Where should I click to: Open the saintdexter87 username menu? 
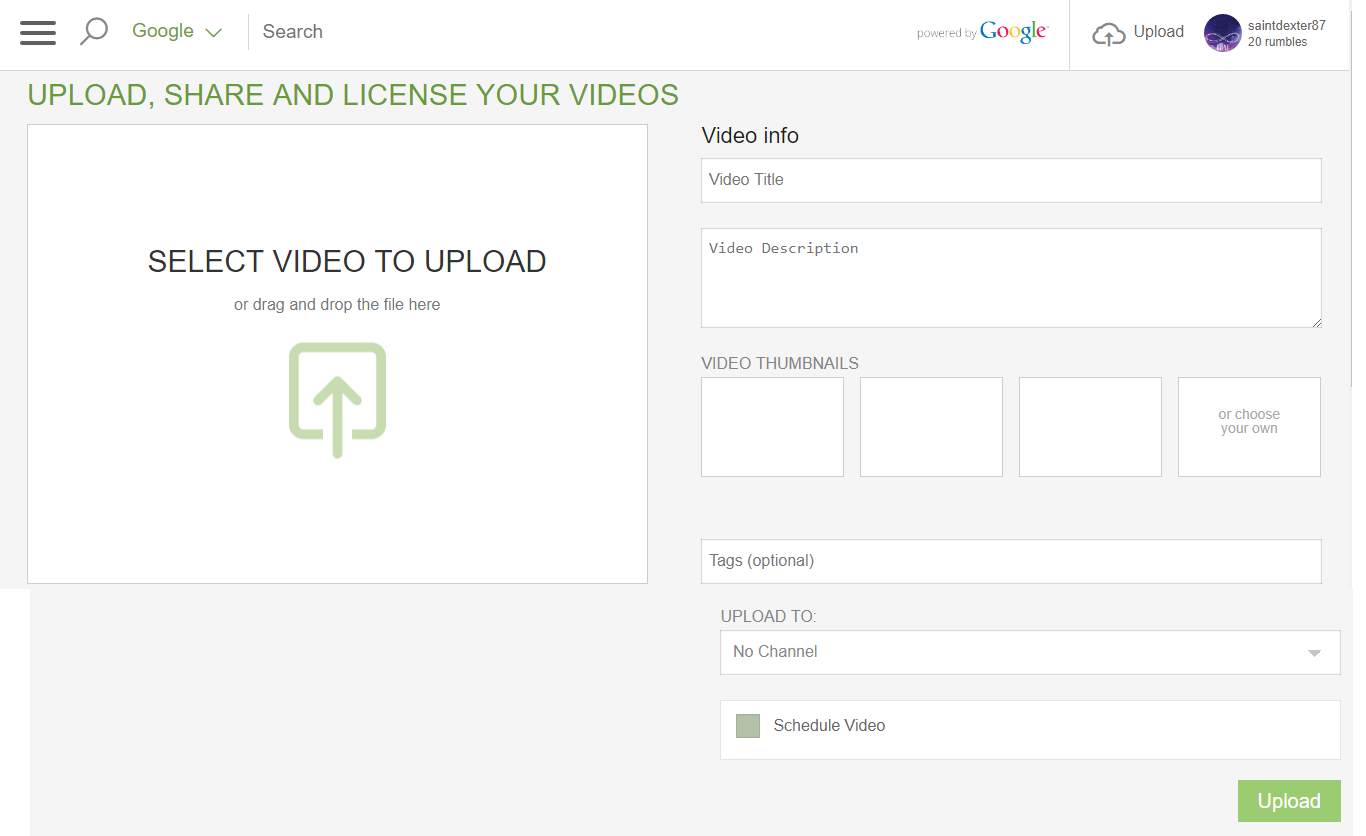click(1286, 26)
